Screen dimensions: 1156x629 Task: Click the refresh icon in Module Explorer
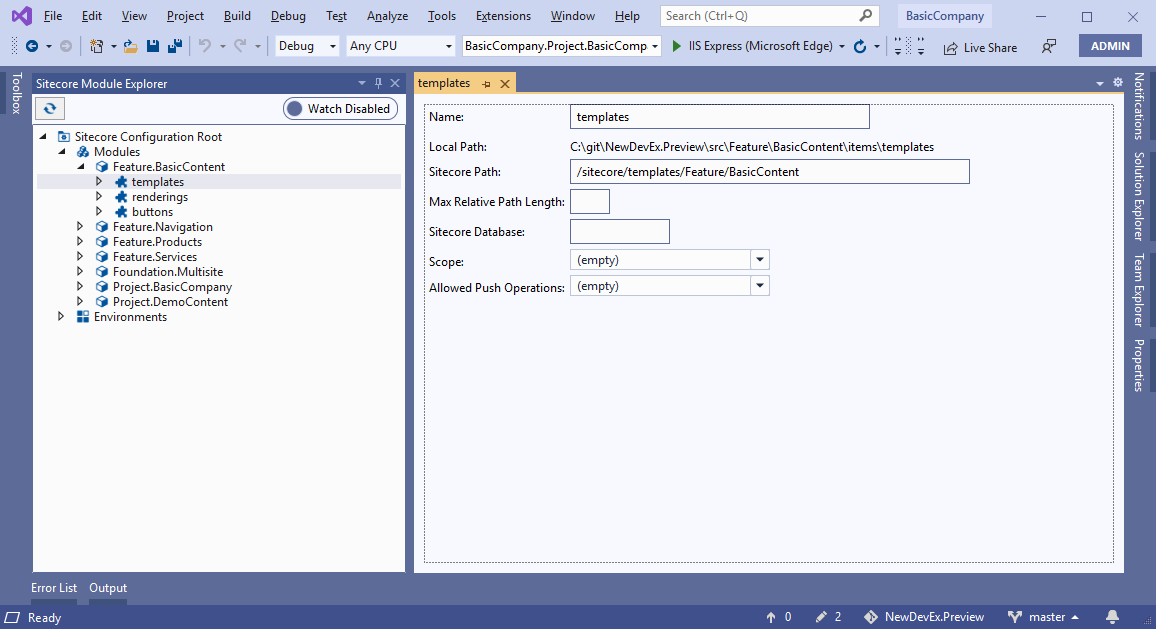(49, 108)
